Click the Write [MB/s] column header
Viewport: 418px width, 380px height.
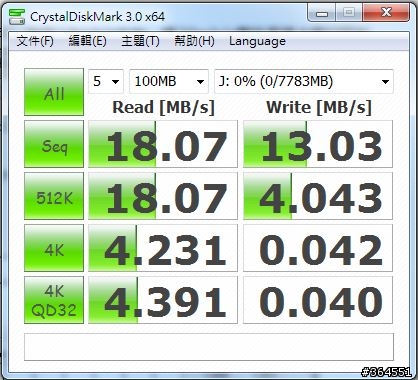click(x=319, y=108)
